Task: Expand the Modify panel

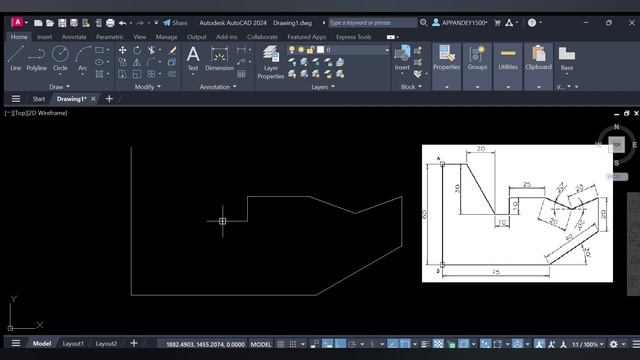Action: (x=147, y=87)
